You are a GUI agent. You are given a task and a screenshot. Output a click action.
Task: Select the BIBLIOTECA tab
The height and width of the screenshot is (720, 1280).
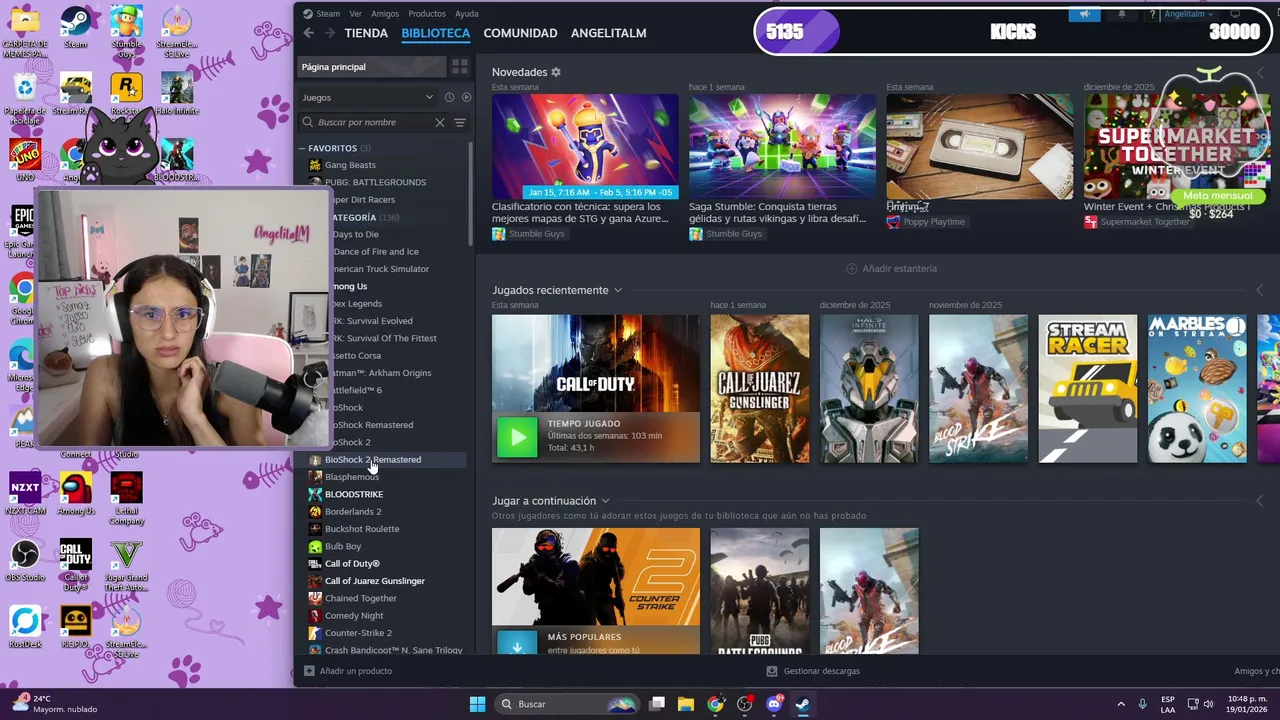click(435, 33)
